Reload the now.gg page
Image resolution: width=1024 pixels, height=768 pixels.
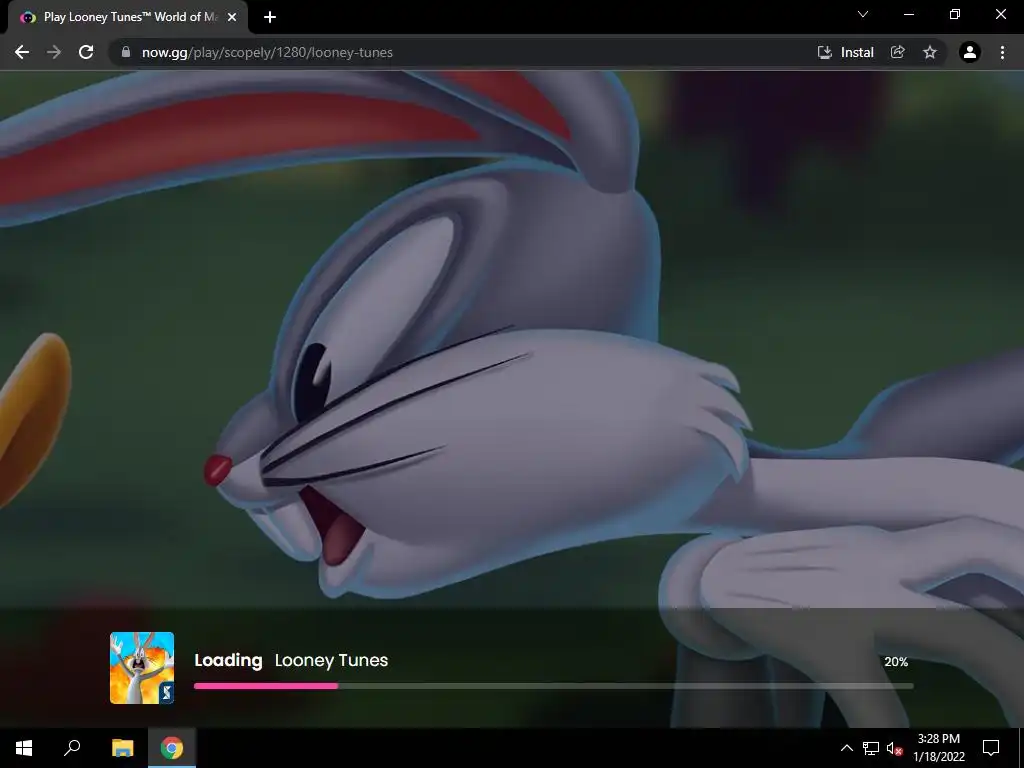86,52
